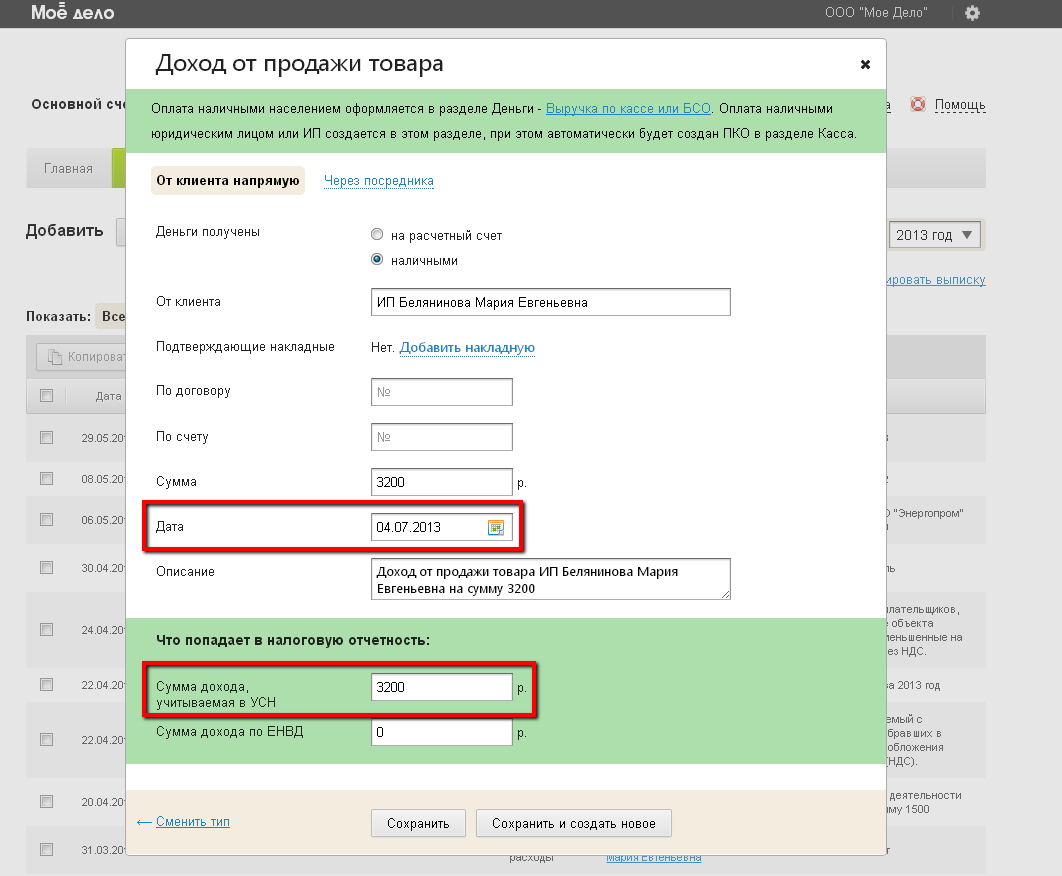Check the second row dated 22.04

[46, 740]
